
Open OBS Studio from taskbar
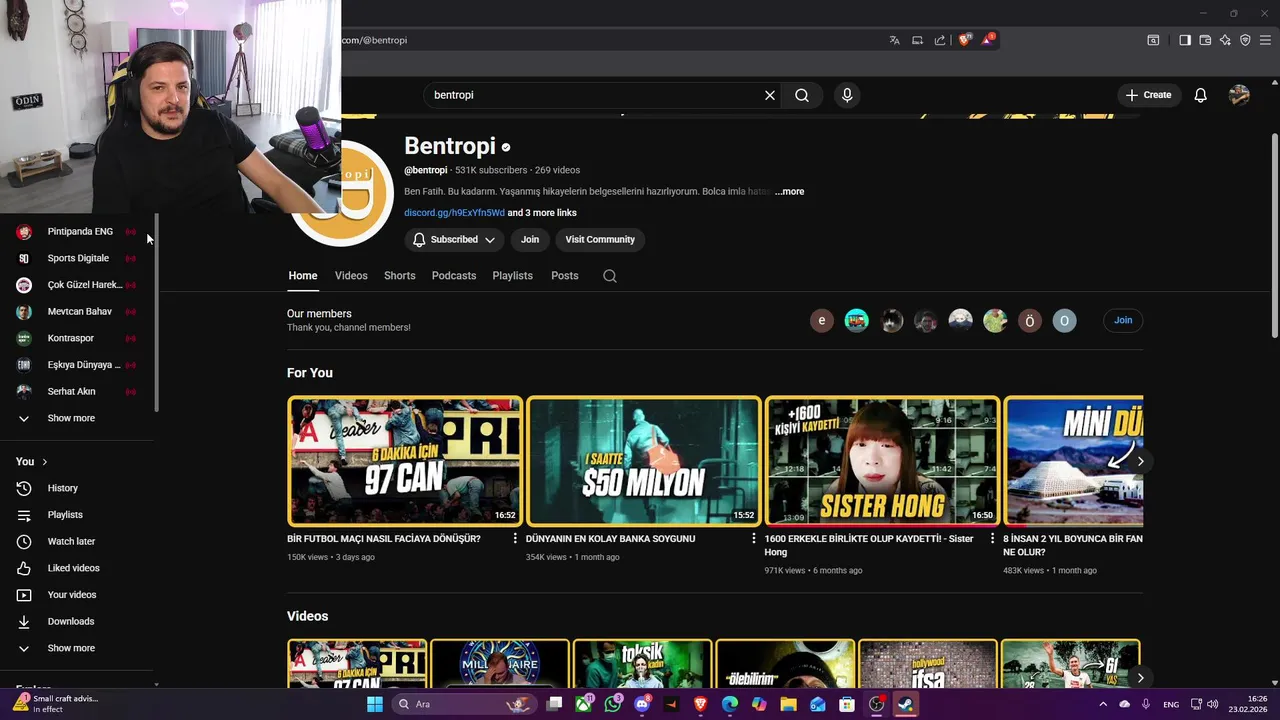point(877,704)
